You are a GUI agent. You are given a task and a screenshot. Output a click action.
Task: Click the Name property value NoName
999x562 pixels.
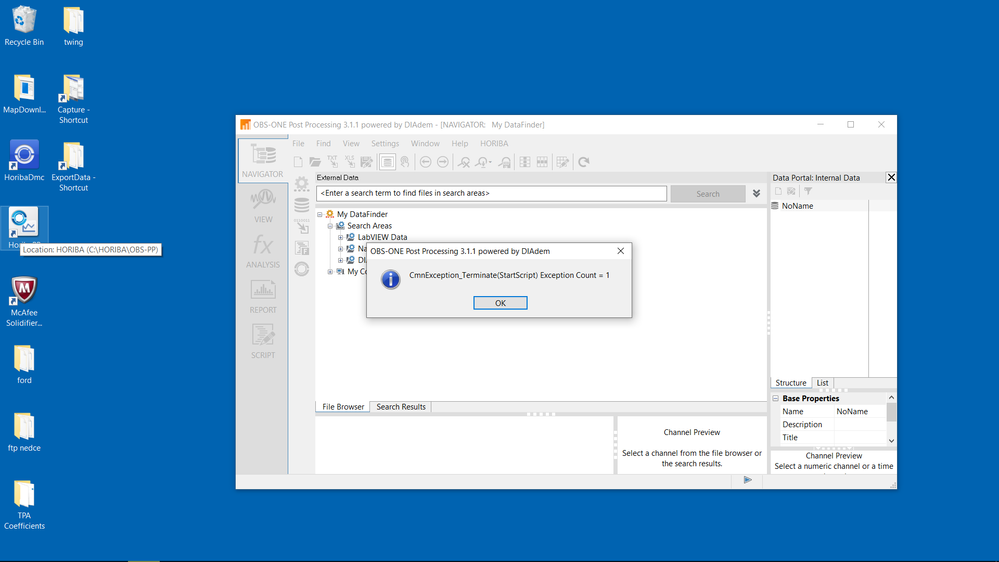point(852,412)
